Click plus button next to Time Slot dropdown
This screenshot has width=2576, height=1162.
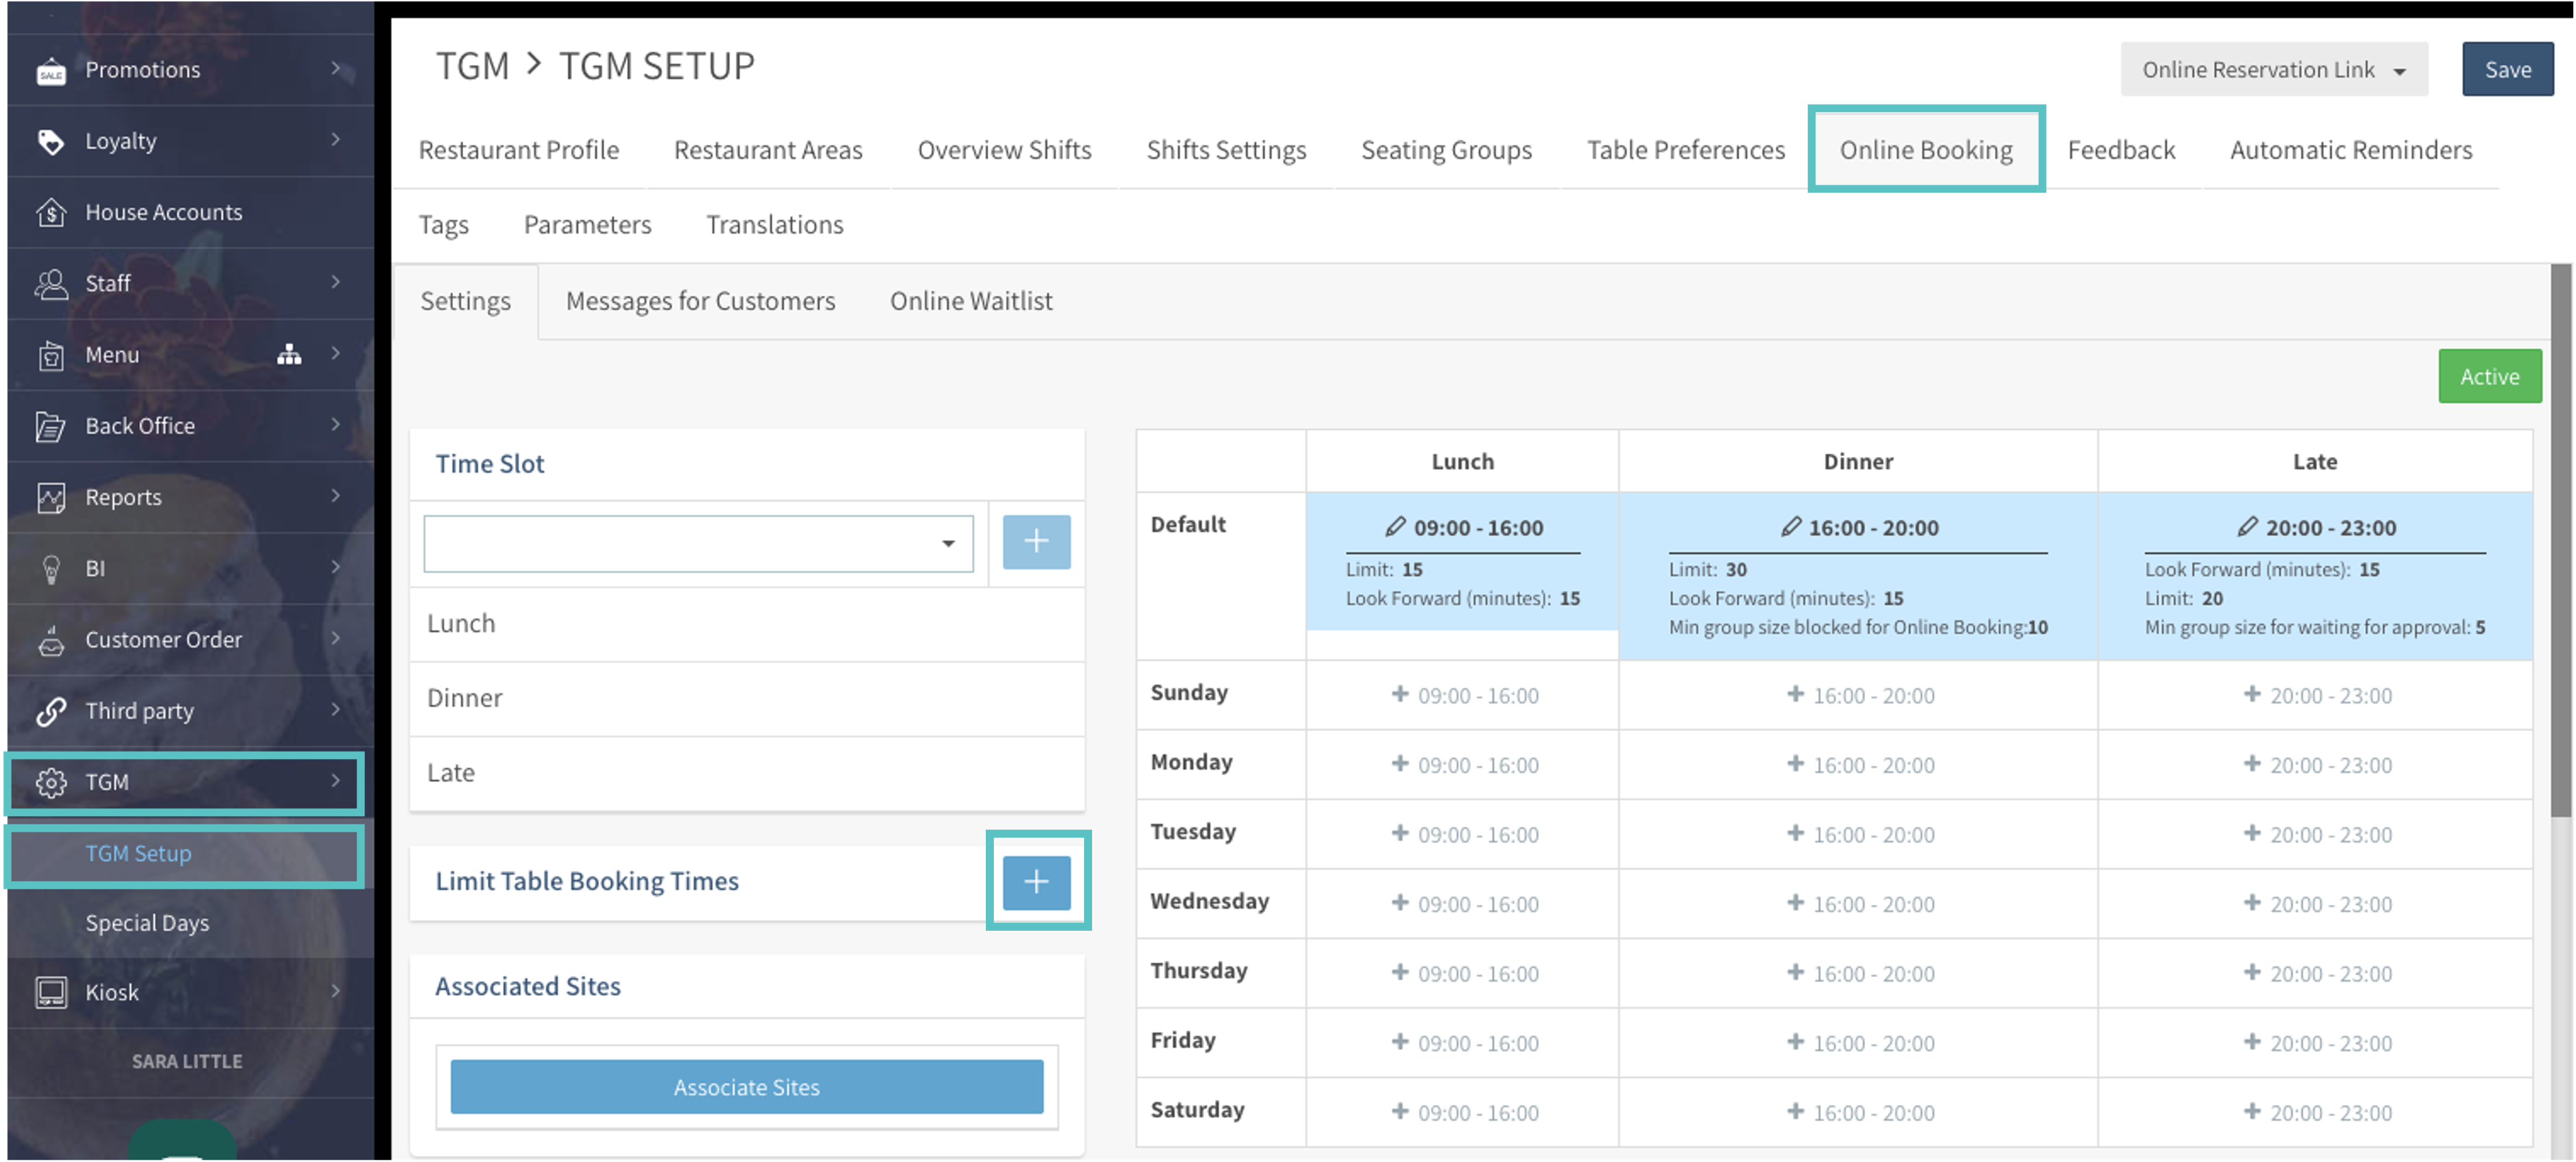pyautogui.click(x=1036, y=542)
